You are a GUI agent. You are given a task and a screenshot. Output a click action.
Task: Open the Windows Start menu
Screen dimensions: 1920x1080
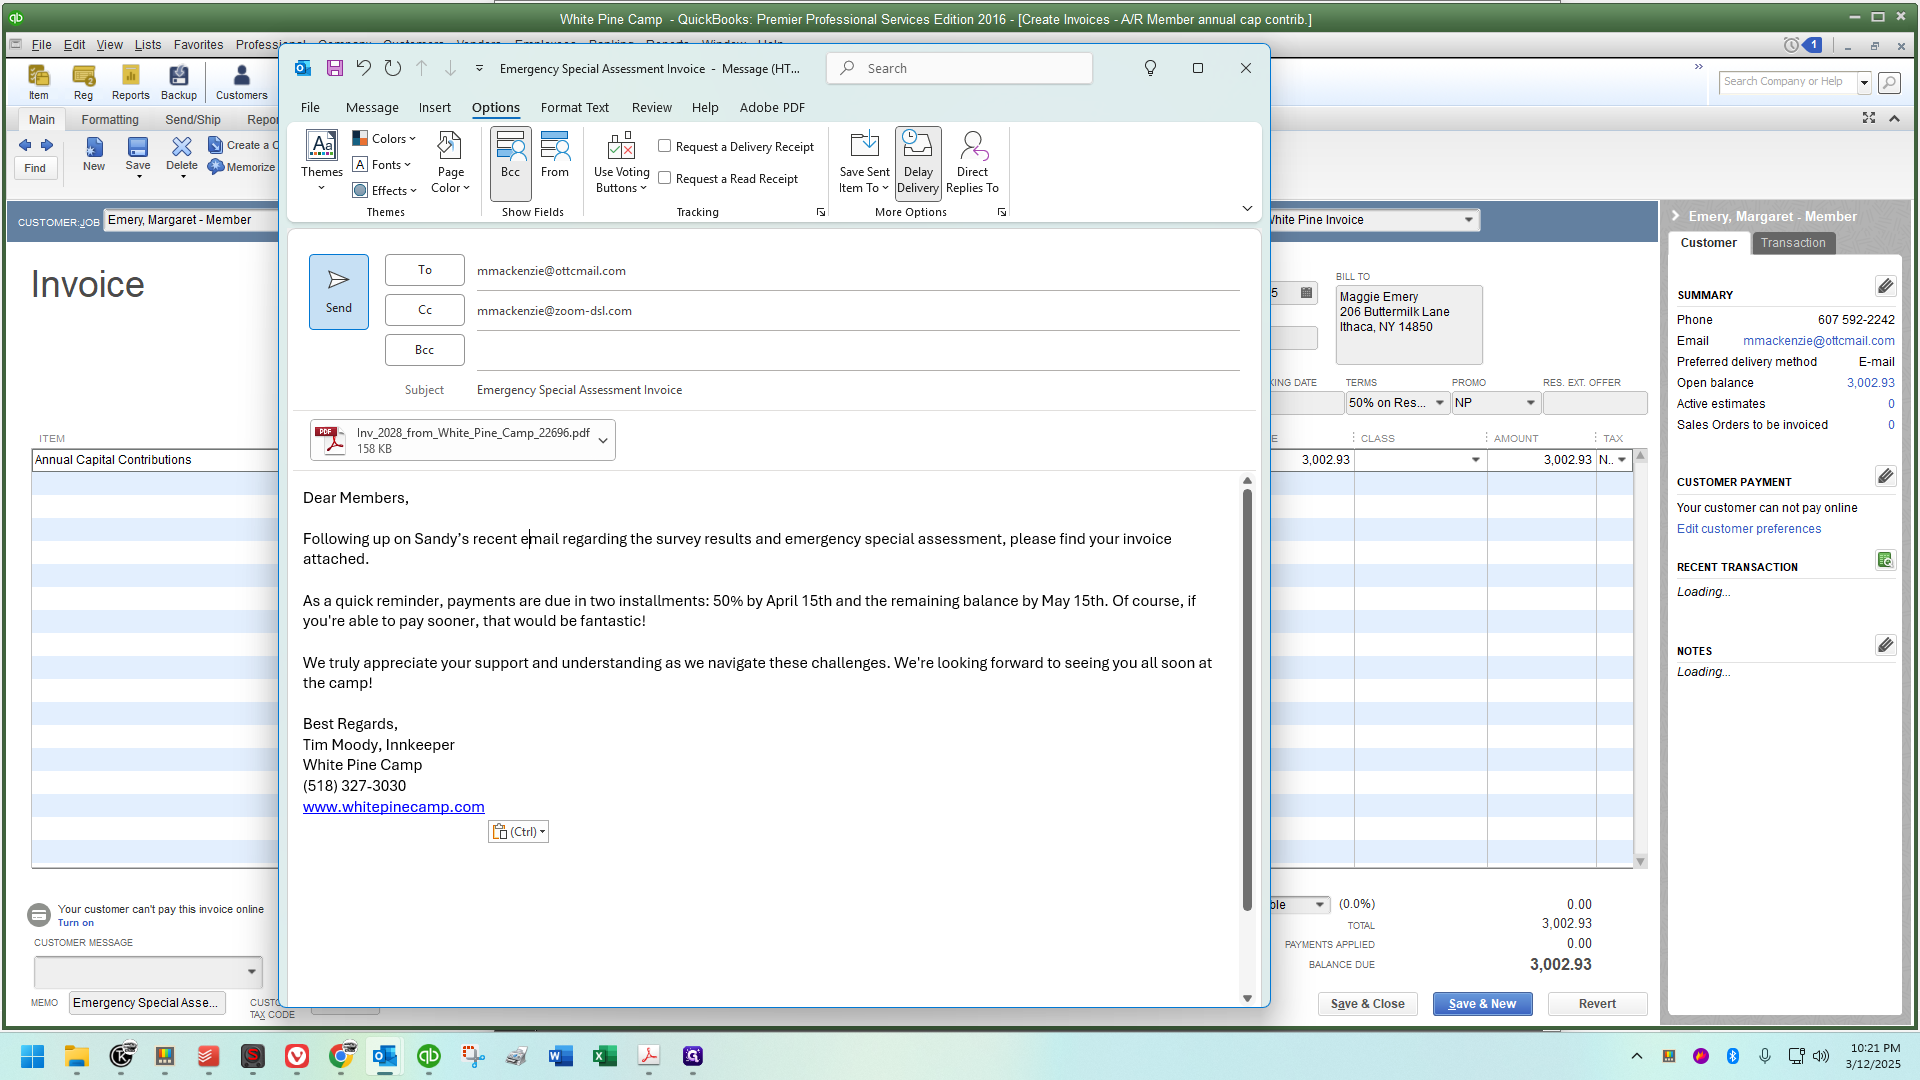click(x=32, y=1056)
